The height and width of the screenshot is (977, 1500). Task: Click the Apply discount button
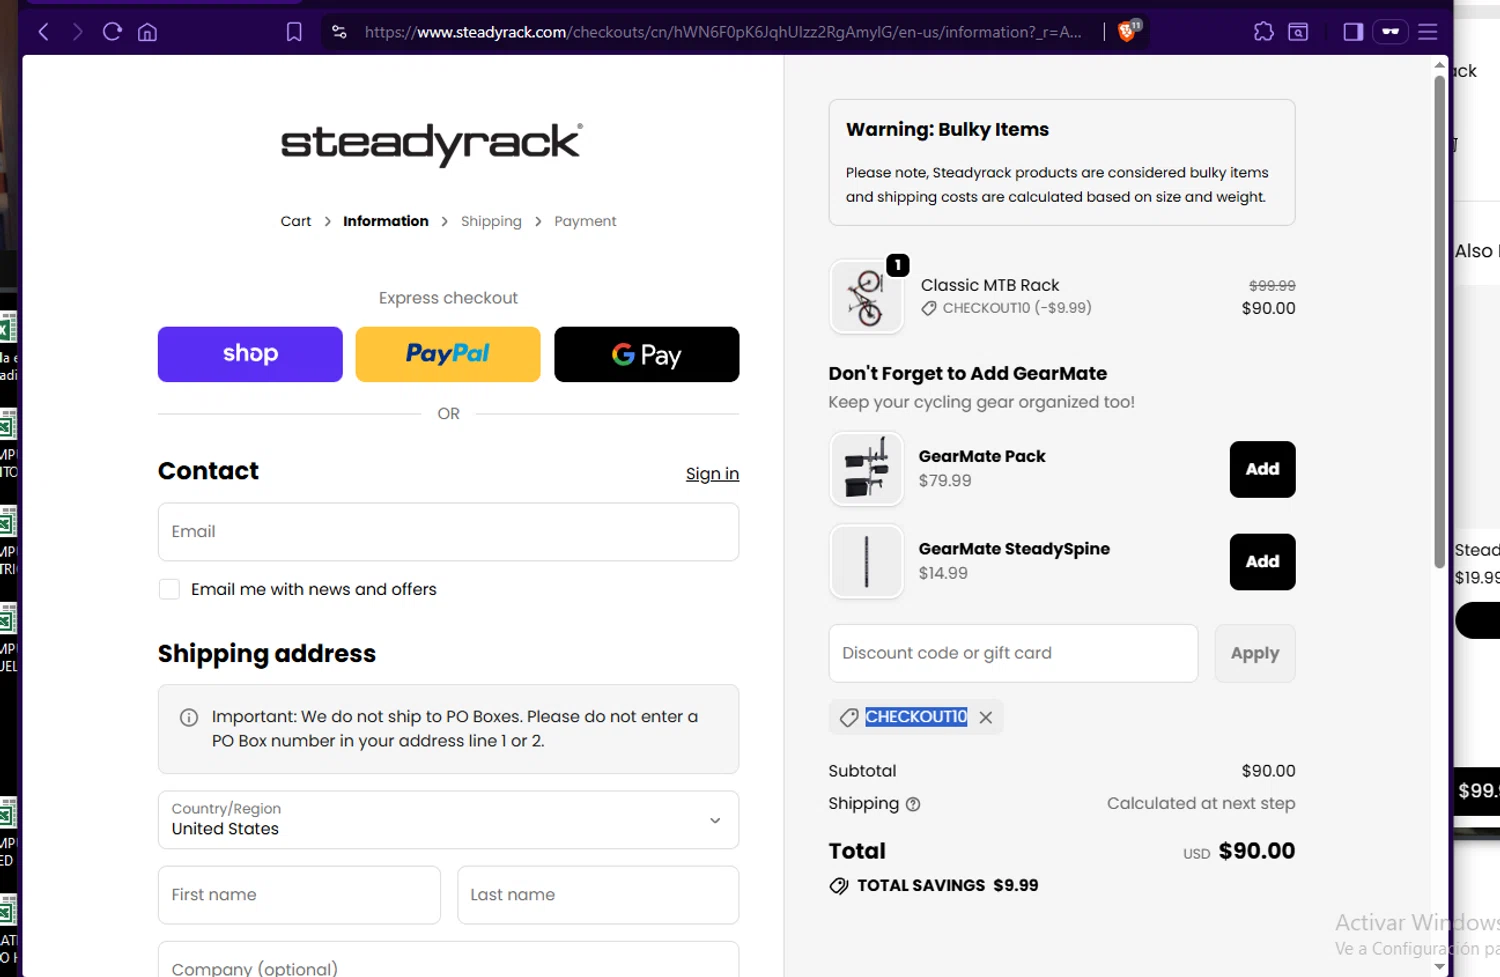point(1255,653)
